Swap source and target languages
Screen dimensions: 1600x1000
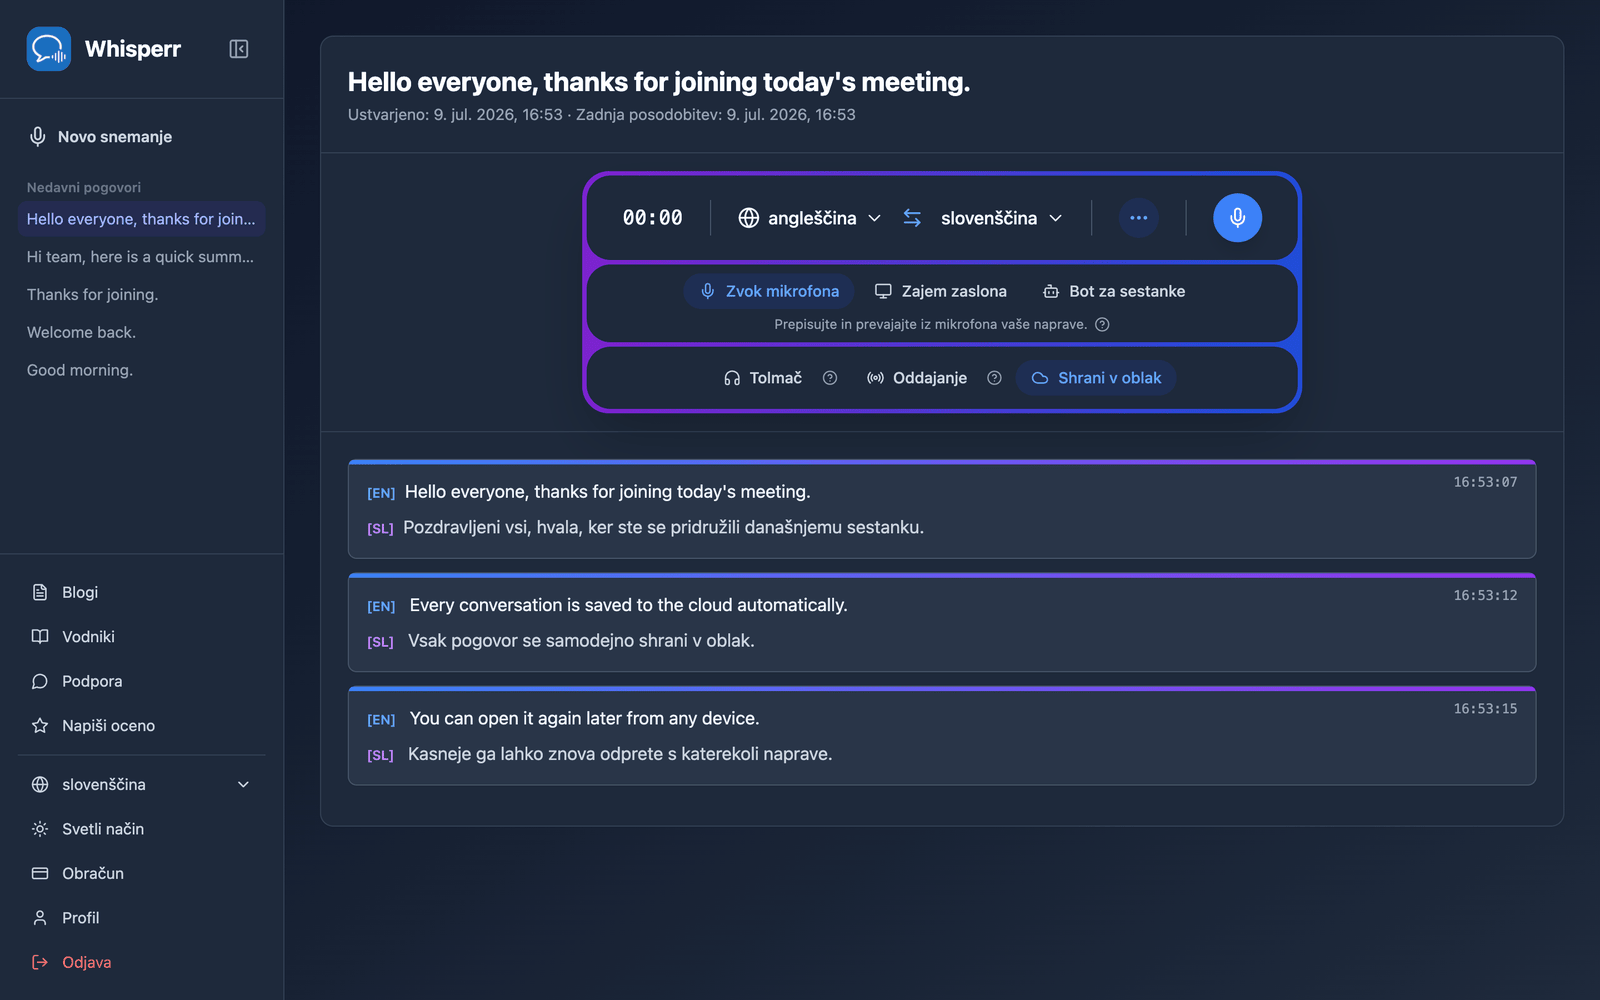click(912, 218)
